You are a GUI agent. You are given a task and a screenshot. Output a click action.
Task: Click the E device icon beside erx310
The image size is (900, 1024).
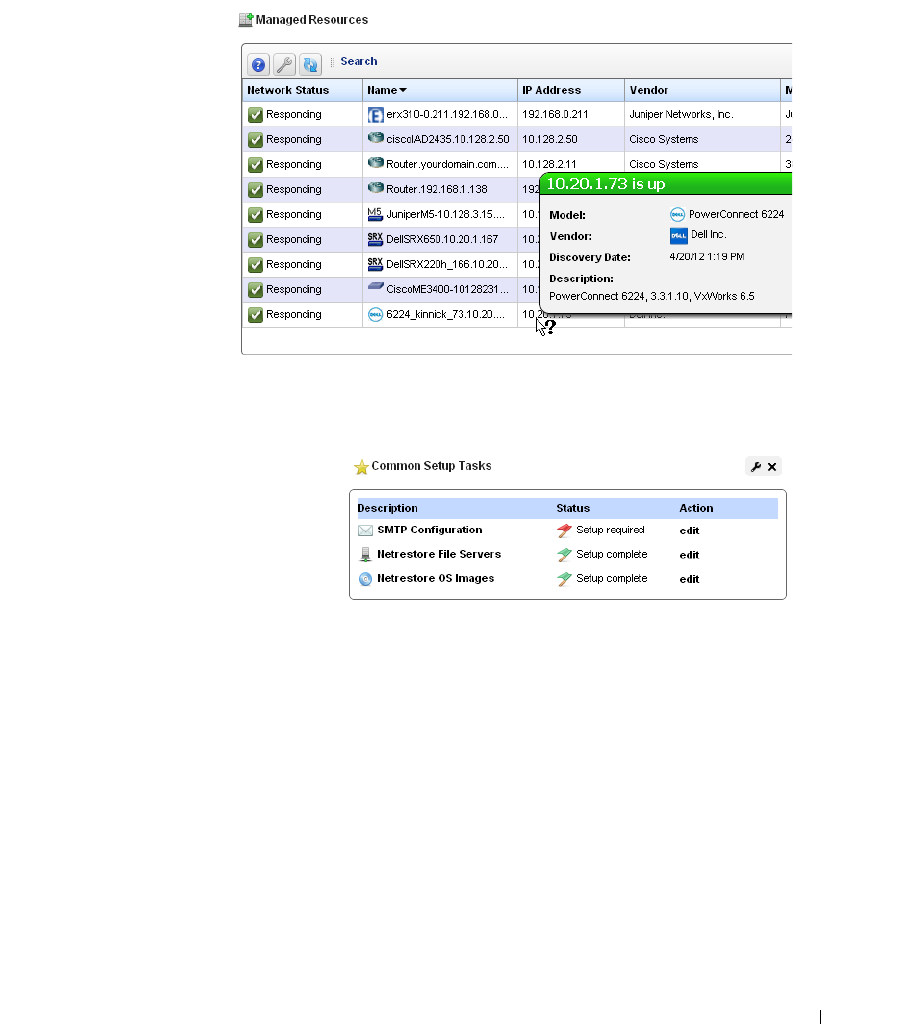[x=376, y=116]
